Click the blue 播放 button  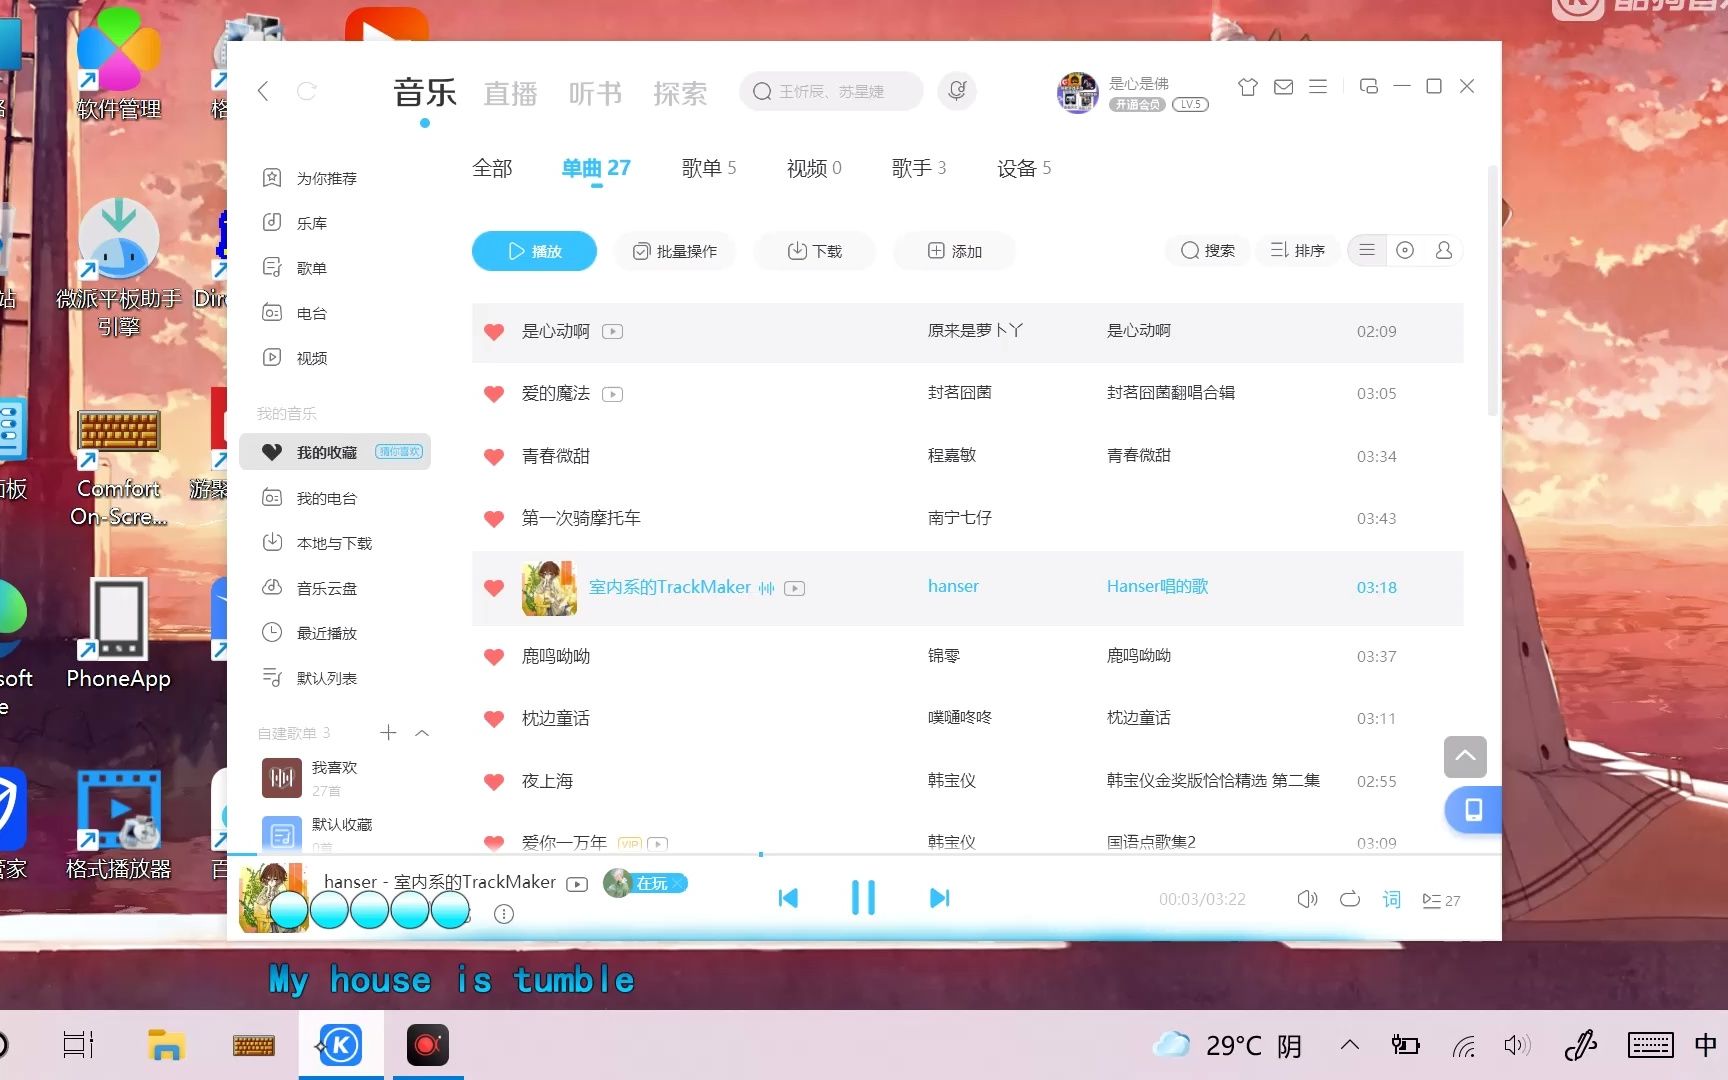pyautogui.click(x=534, y=251)
